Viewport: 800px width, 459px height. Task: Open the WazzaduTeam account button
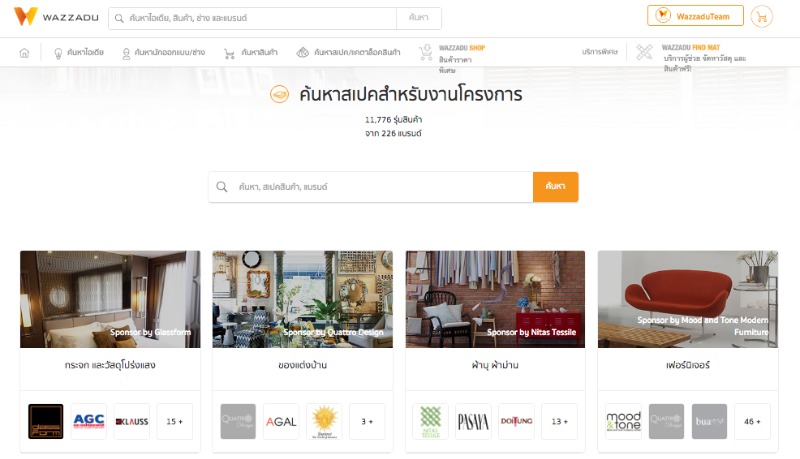[695, 16]
